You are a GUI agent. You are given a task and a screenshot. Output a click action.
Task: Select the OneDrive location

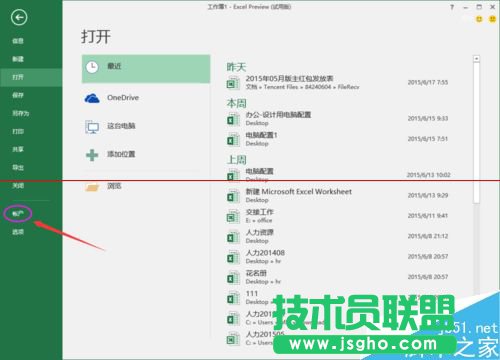pyautogui.click(x=146, y=98)
